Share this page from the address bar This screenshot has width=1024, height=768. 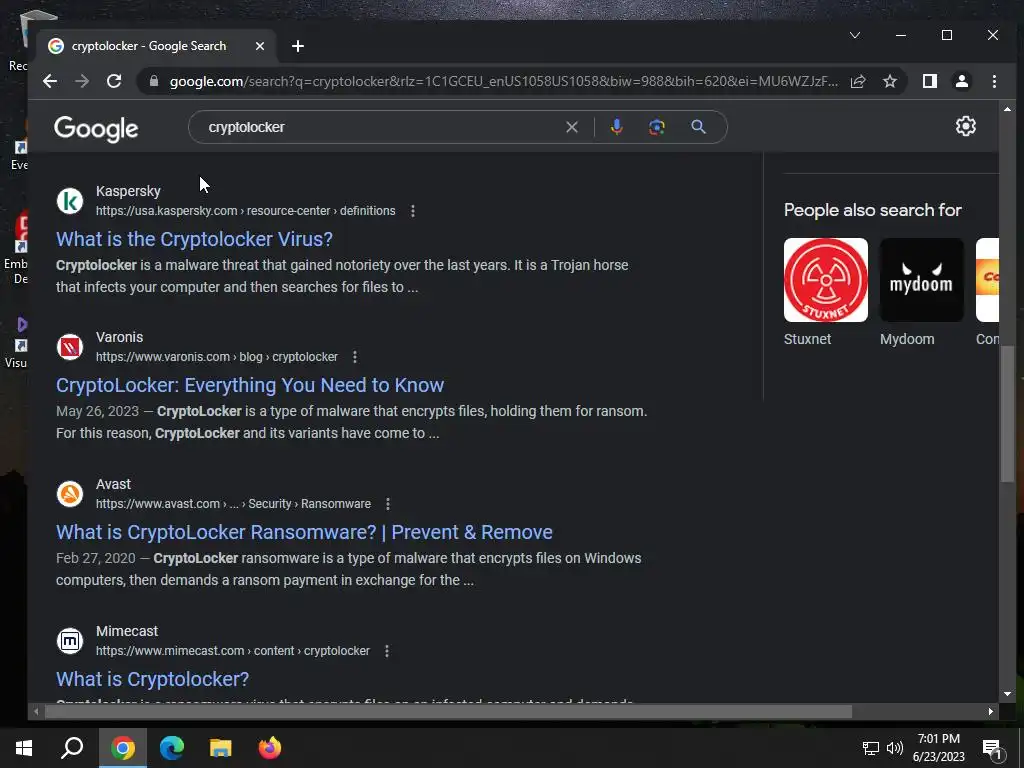[858, 81]
